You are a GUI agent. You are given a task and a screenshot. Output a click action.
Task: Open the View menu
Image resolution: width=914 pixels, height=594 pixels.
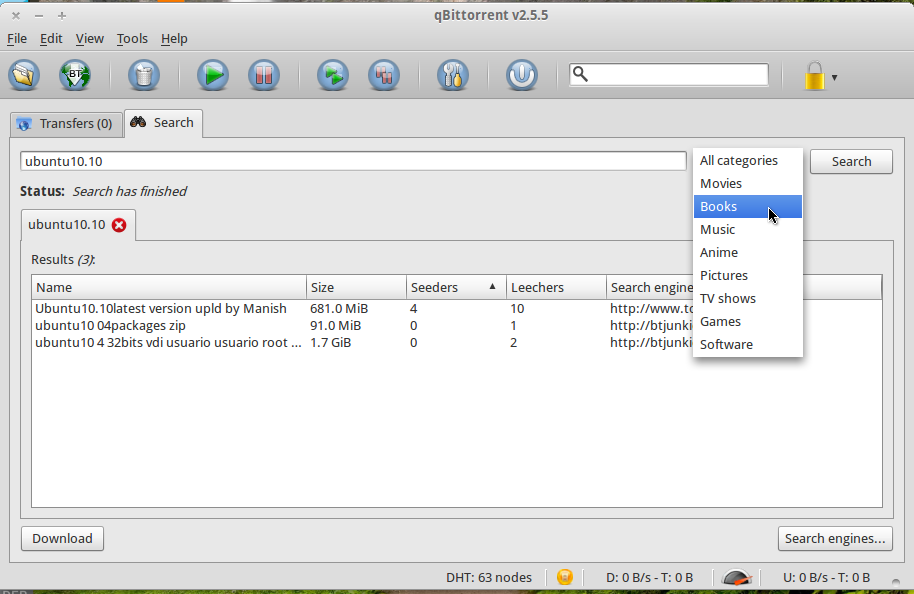pos(89,38)
